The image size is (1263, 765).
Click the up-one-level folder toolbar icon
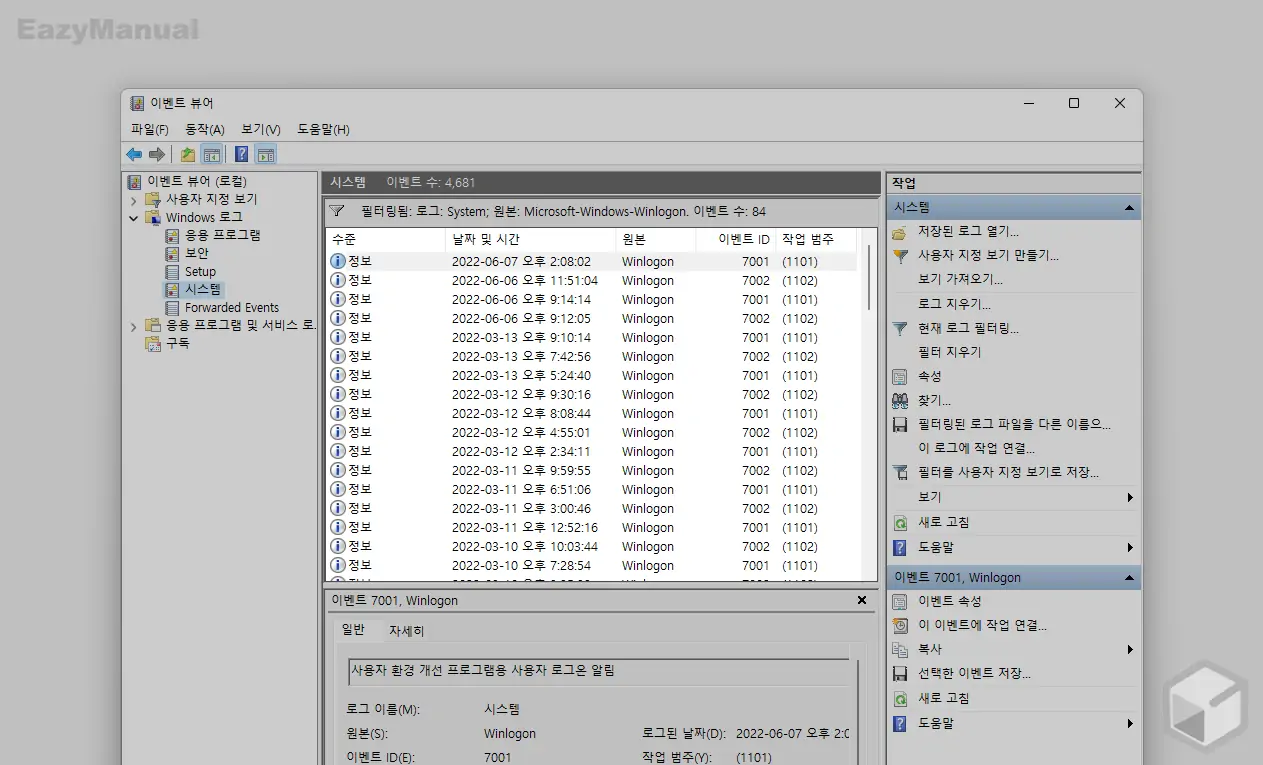(x=188, y=154)
